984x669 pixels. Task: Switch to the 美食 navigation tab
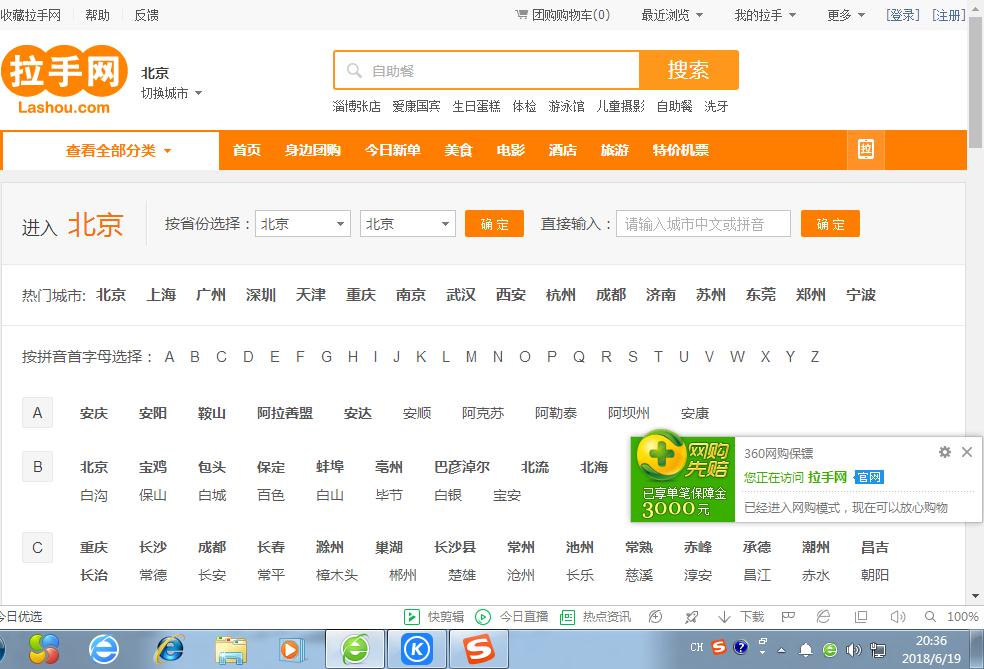coord(458,150)
